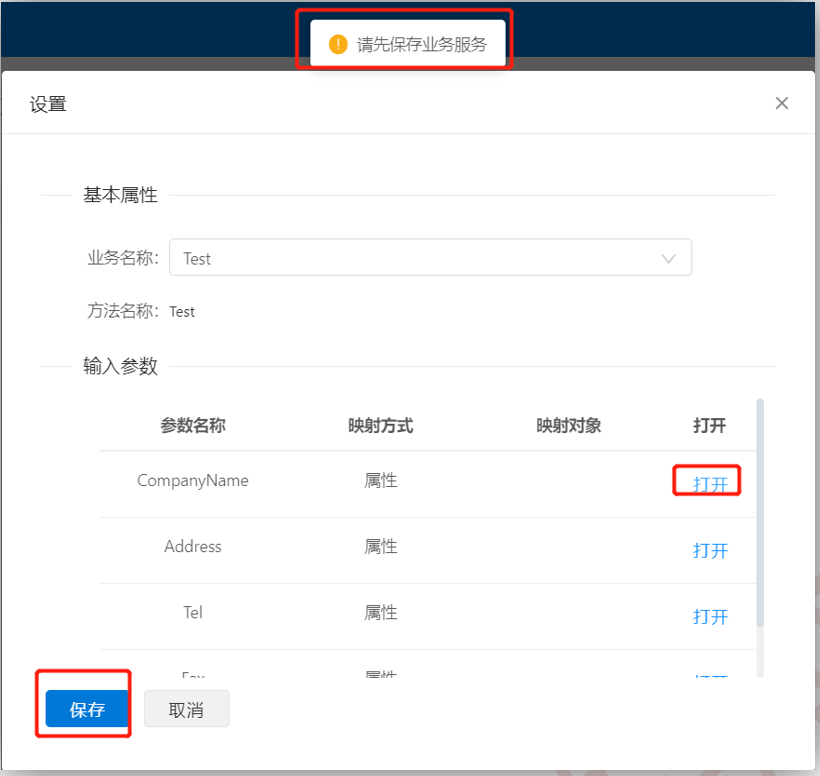
Task: Click 打开 link in Address row
Action: click(x=710, y=550)
